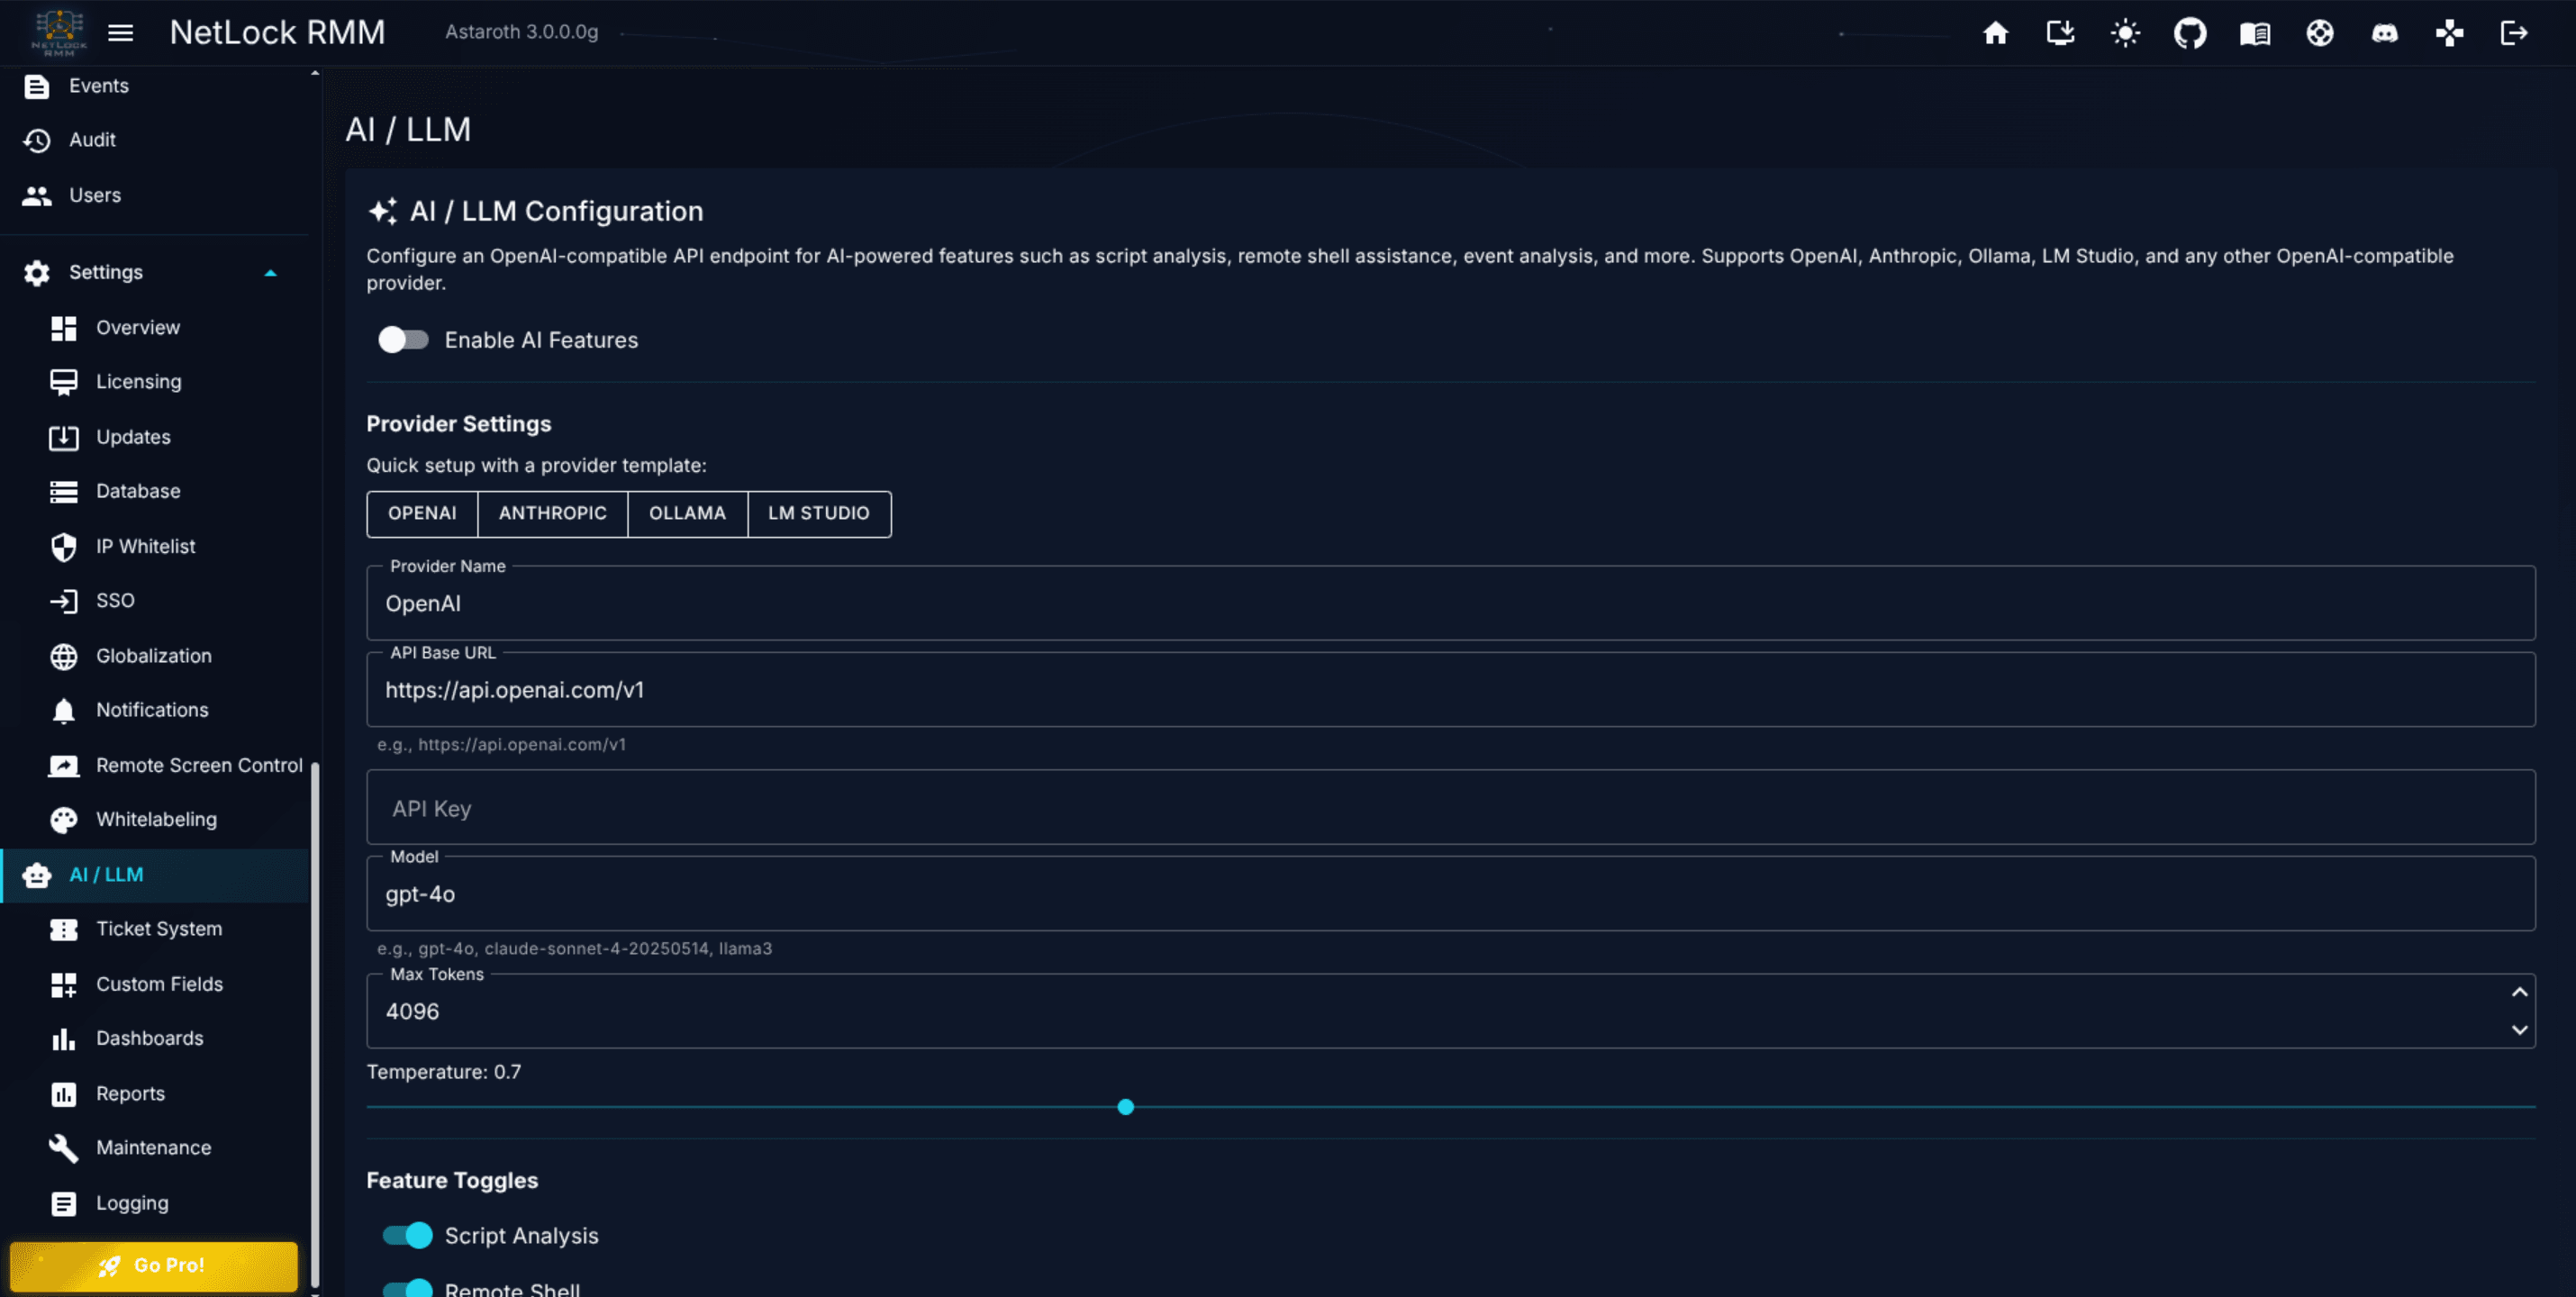Click the sidebar scrollbar
The width and height of the screenshot is (2576, 1297).
[315, 1024]
